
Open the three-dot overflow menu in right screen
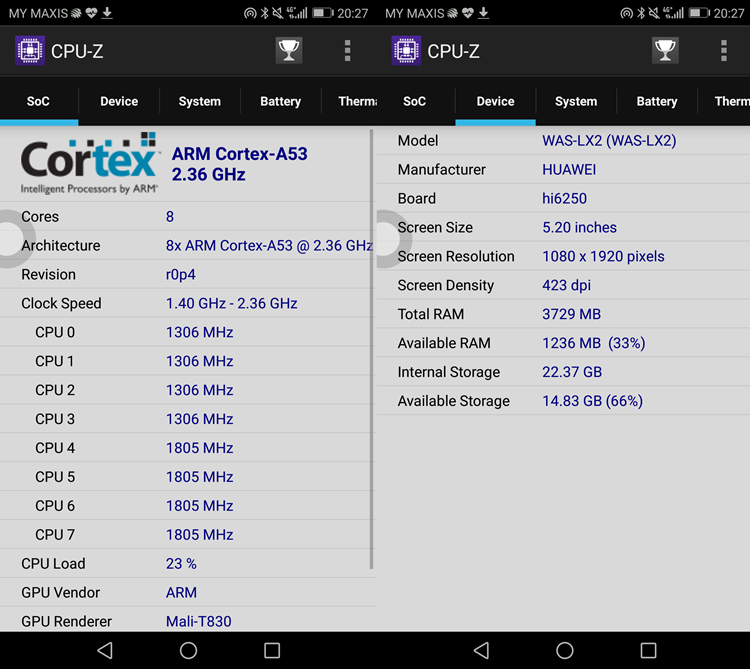coord(724,51)
